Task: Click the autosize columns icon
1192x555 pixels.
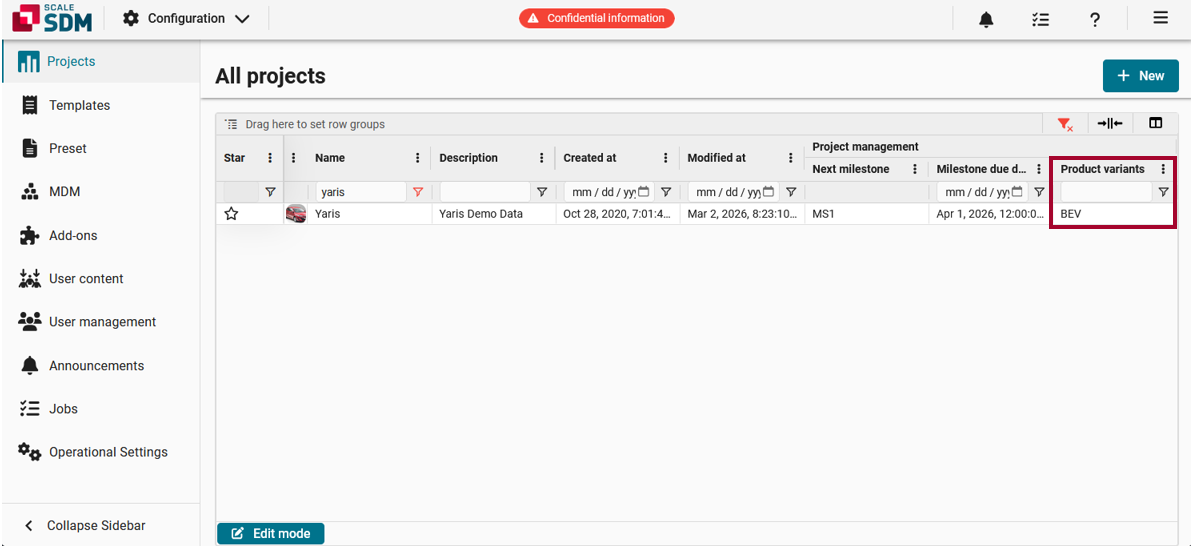Action: coord(1109,124)
